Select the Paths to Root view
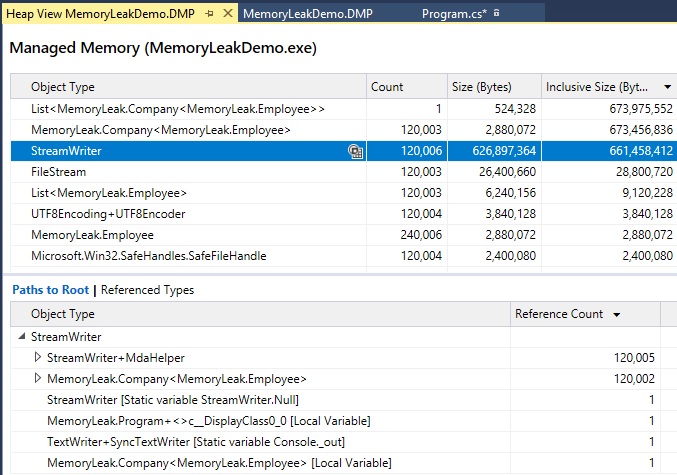The width and height of the screenshot is (677, 475). coord(50,290)
